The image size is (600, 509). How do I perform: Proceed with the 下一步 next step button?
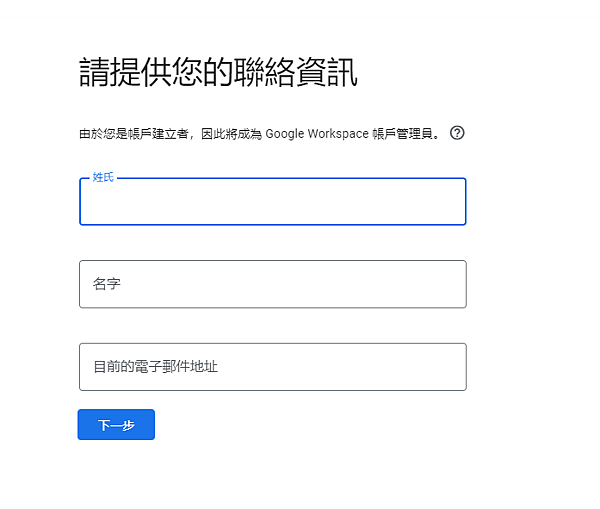click(x=116, y=424)
